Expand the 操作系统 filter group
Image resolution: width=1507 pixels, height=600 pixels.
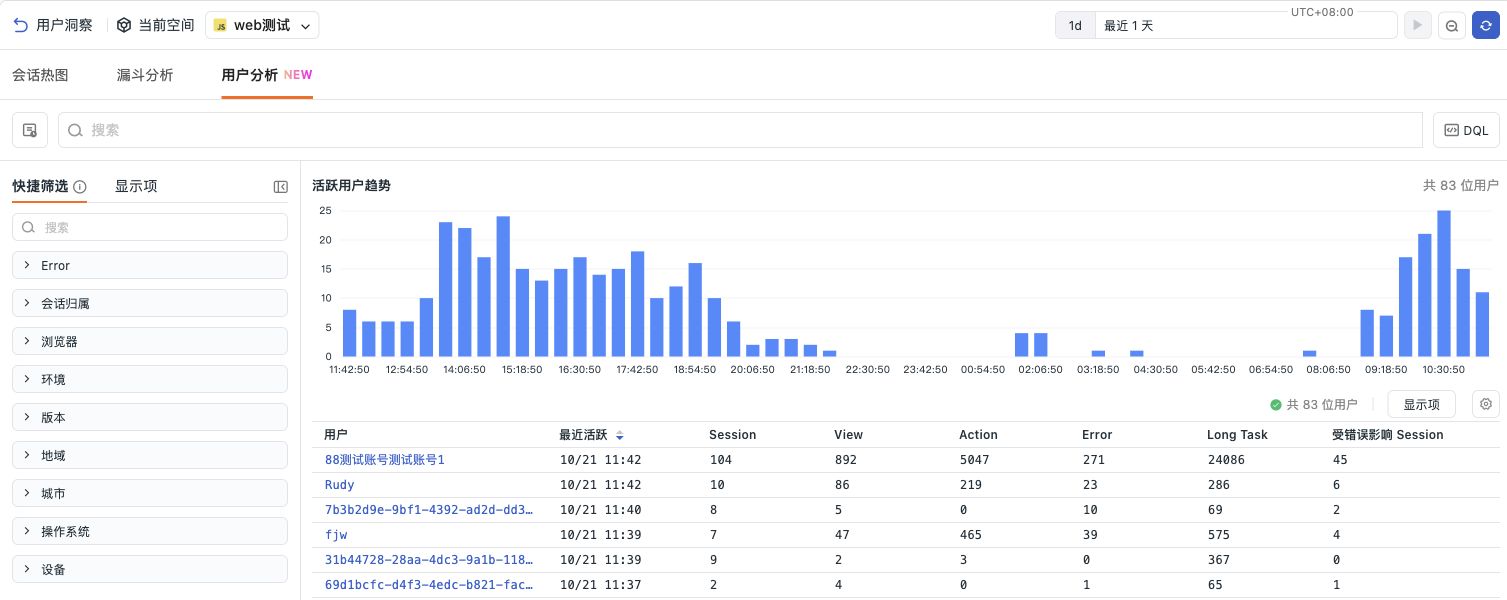tap(150, 531)
